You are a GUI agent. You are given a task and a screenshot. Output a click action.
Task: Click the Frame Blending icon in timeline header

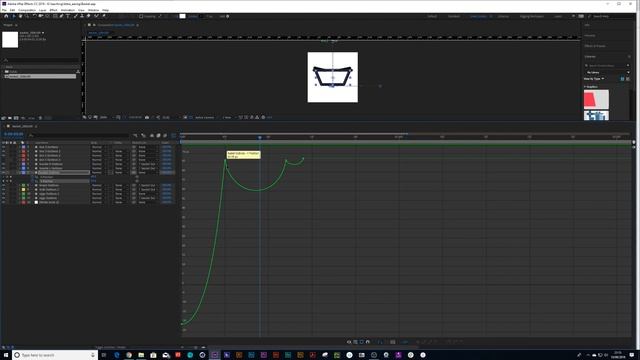click(x=158, y=136)
